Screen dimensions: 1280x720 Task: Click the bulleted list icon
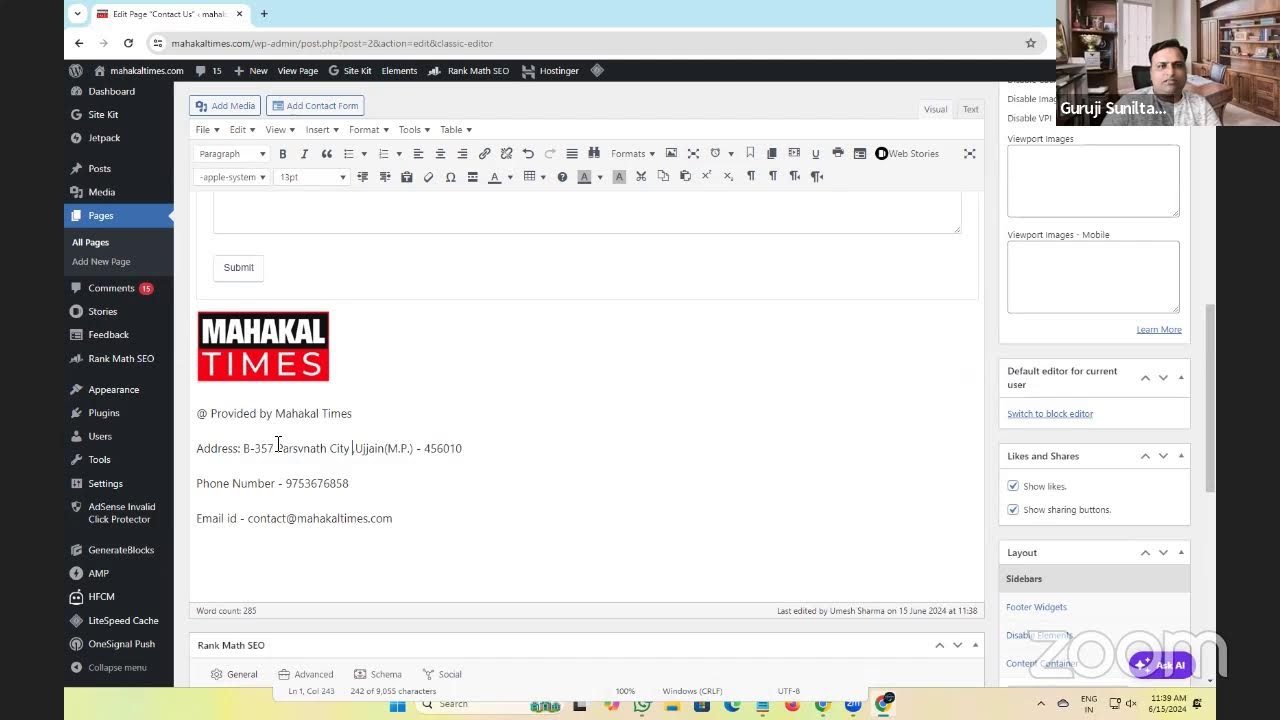[x=349, y=154]
